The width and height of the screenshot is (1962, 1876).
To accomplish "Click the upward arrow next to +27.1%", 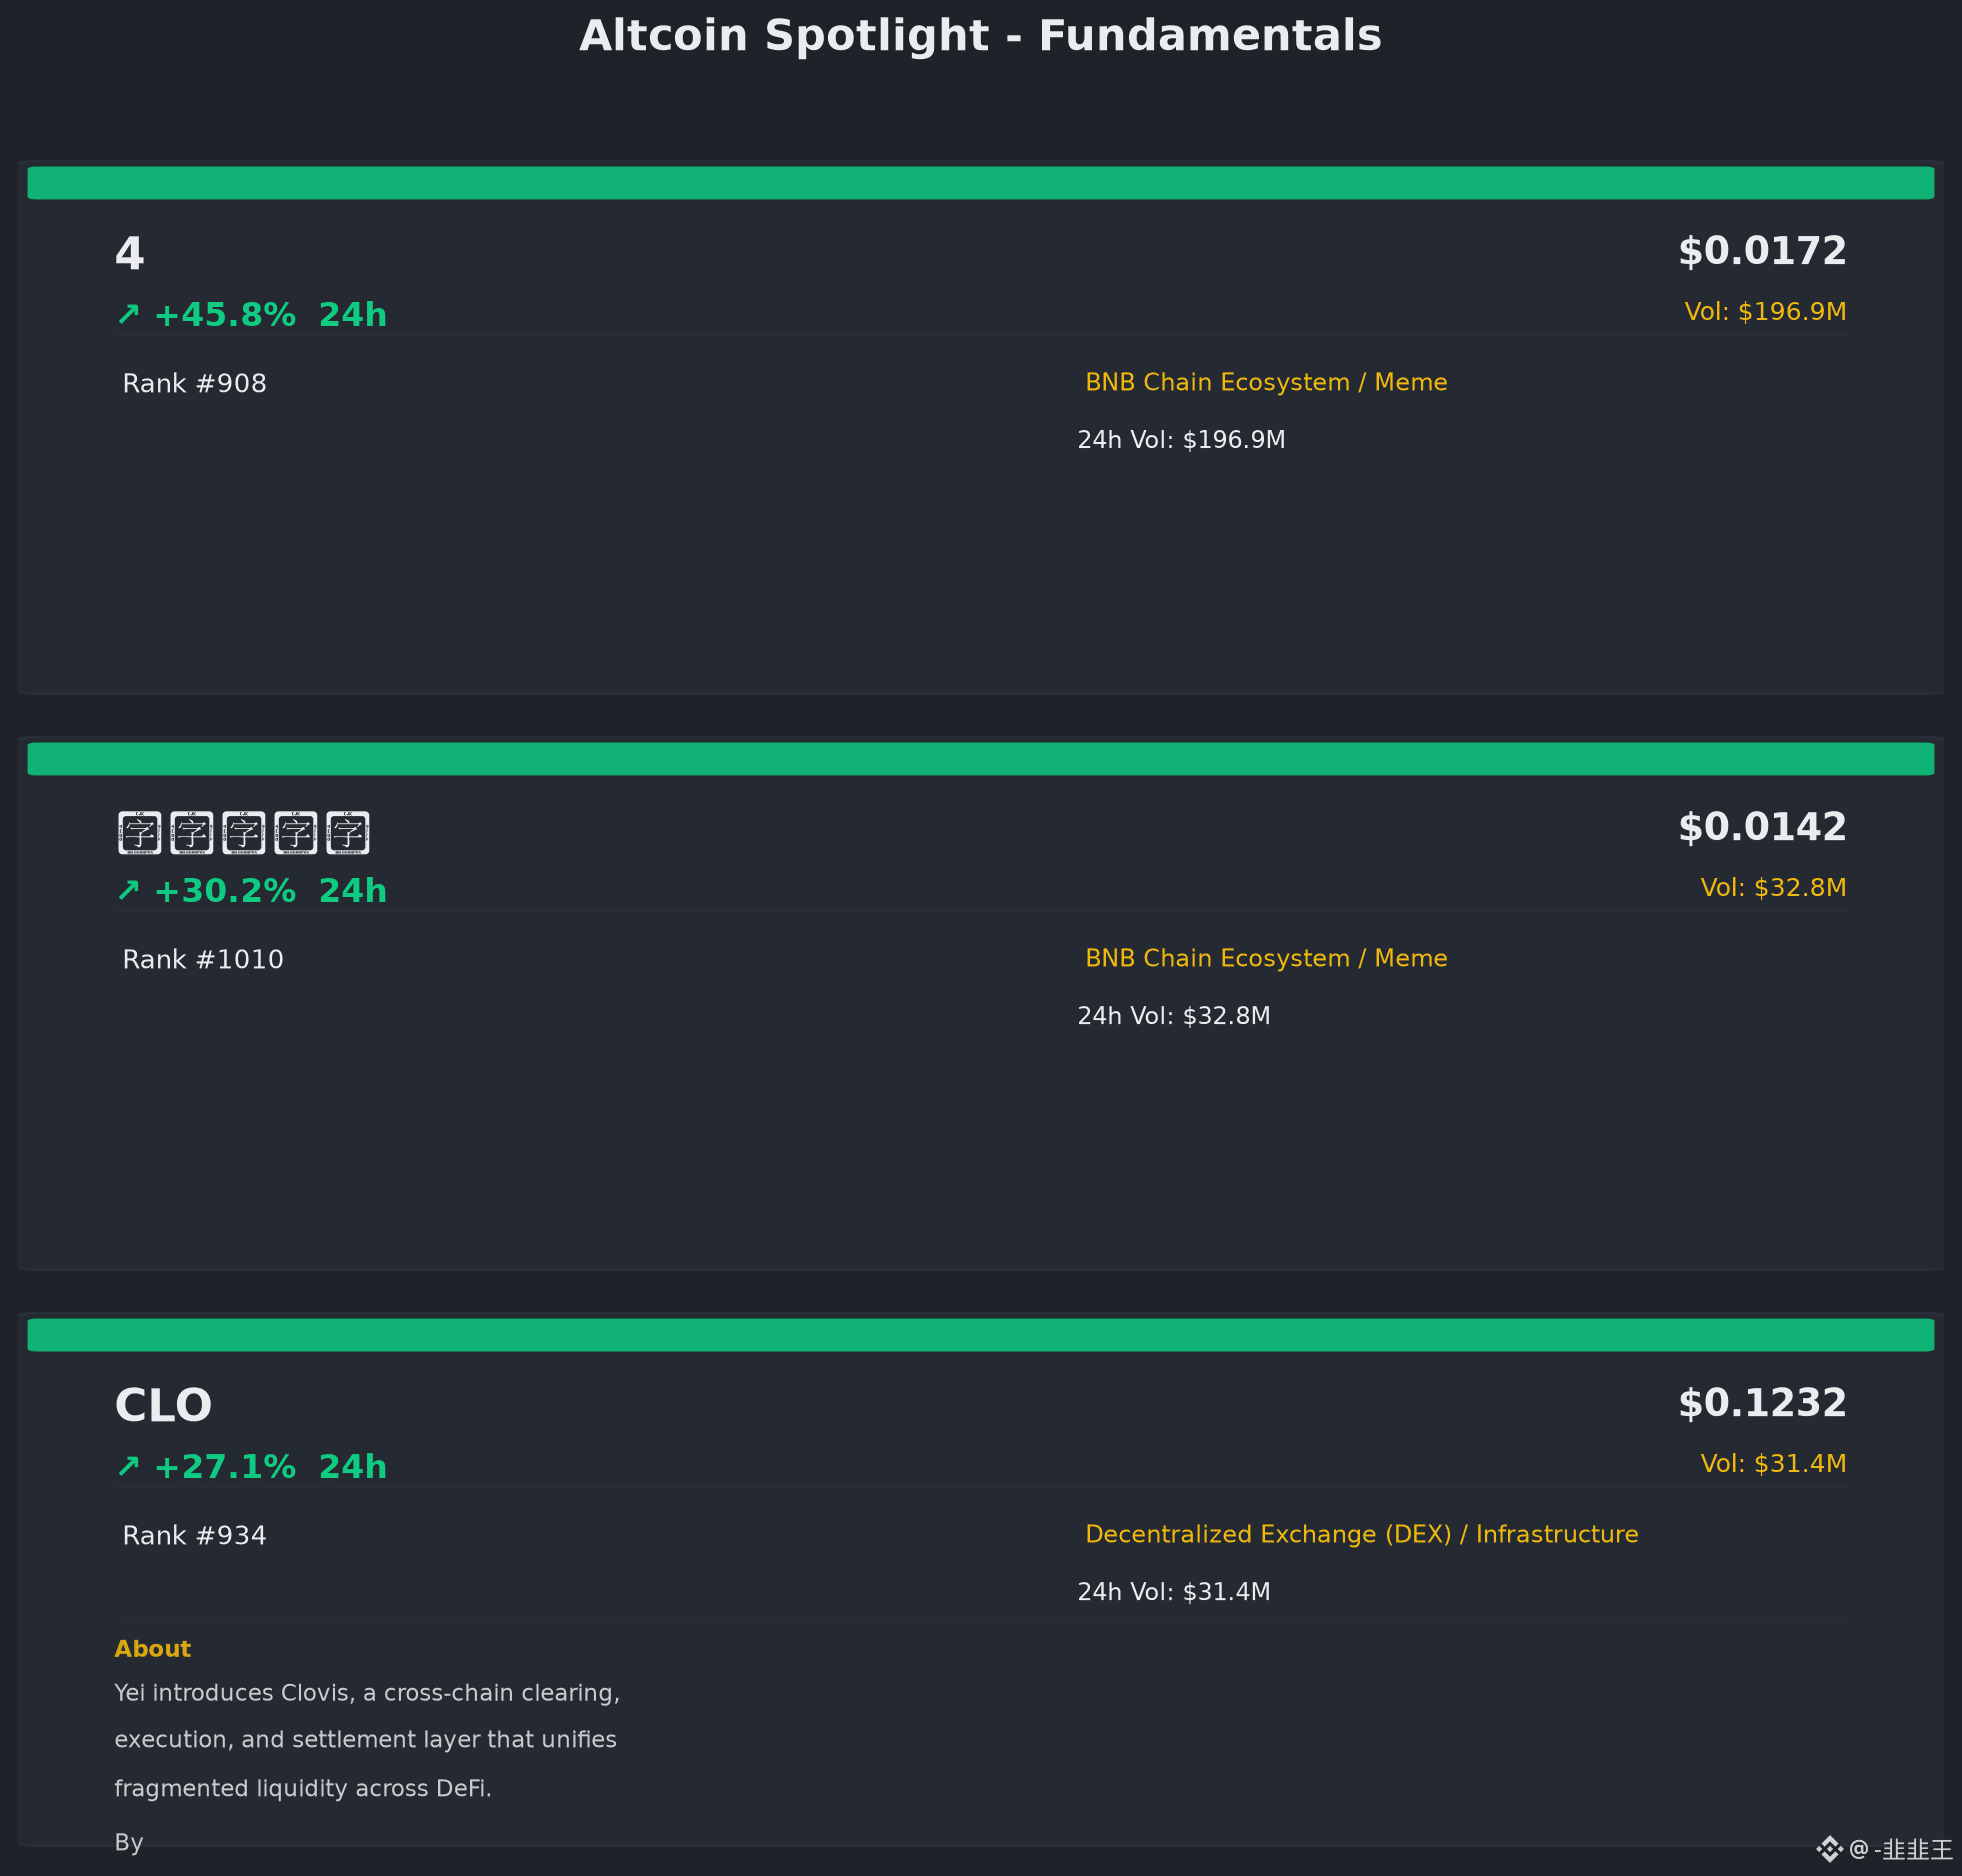I will tap(128, 1467).
